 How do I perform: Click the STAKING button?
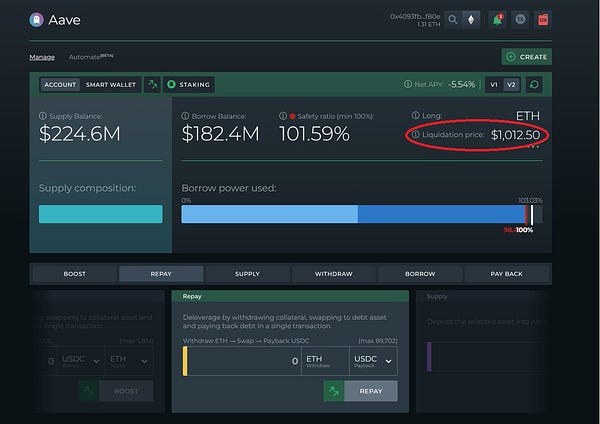click(189, 85)
